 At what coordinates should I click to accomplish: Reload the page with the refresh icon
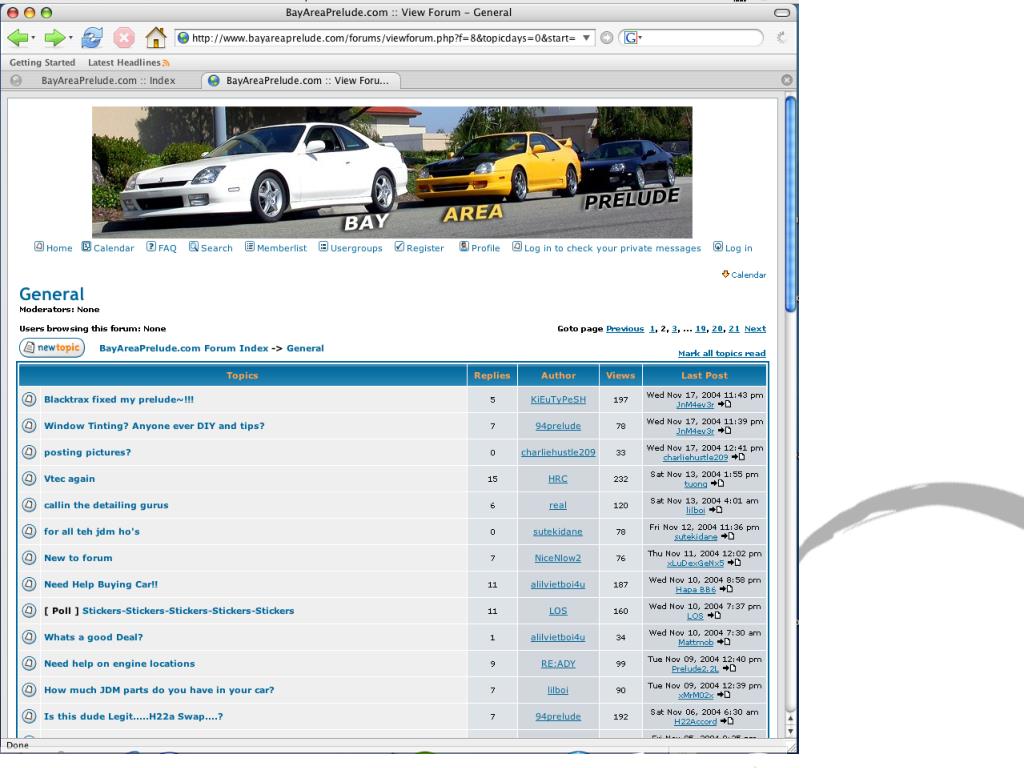91,38
